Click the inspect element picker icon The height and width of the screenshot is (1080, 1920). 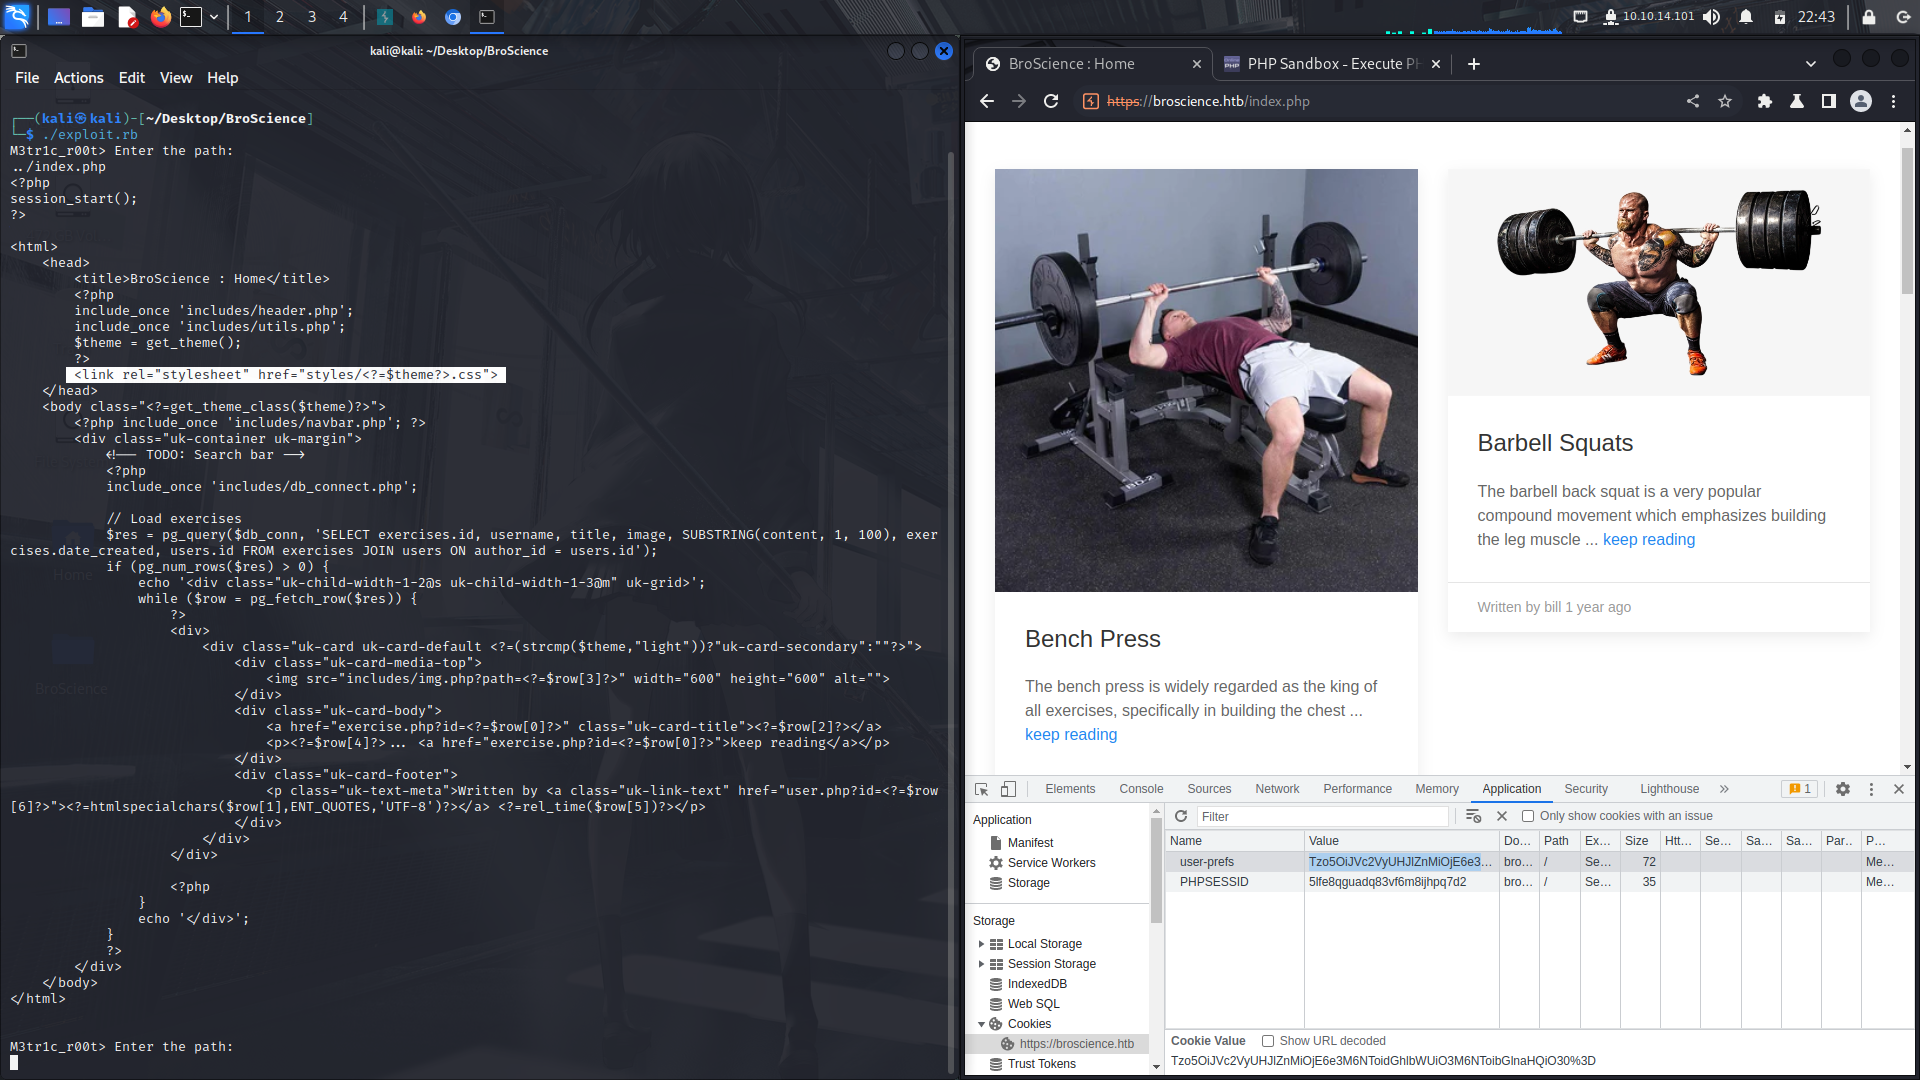point(981,789)
